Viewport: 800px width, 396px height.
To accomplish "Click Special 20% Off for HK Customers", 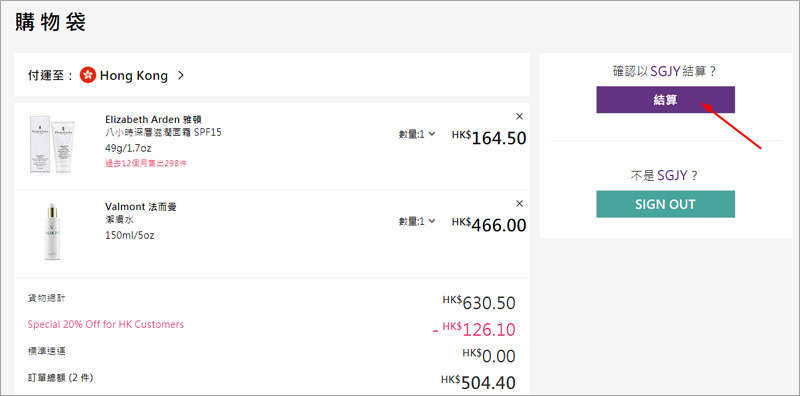I will coord(106,324).
